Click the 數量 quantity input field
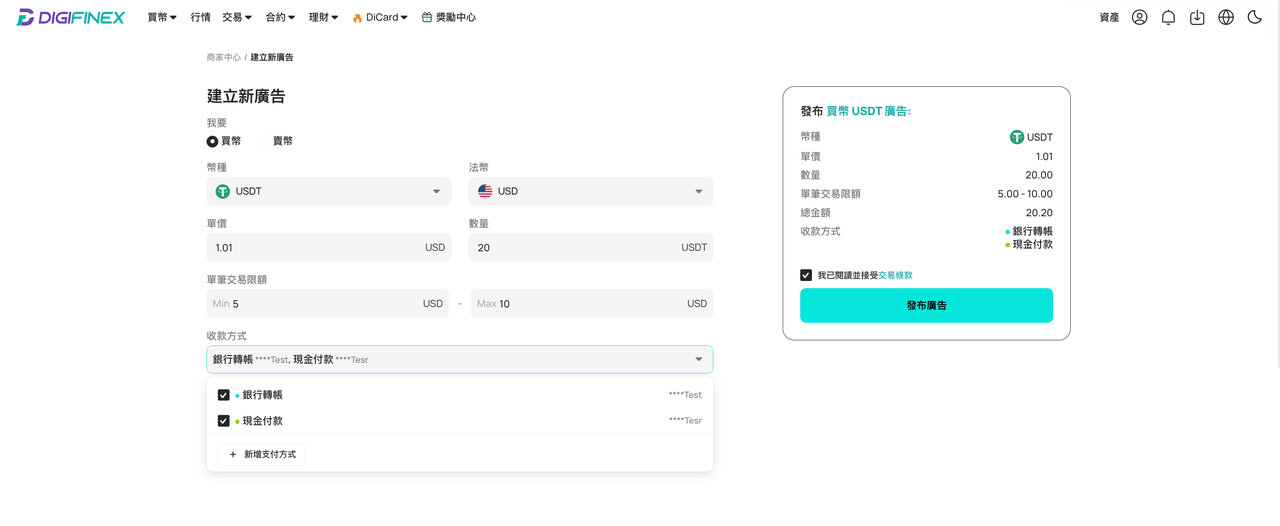 (x=591, y=247)
